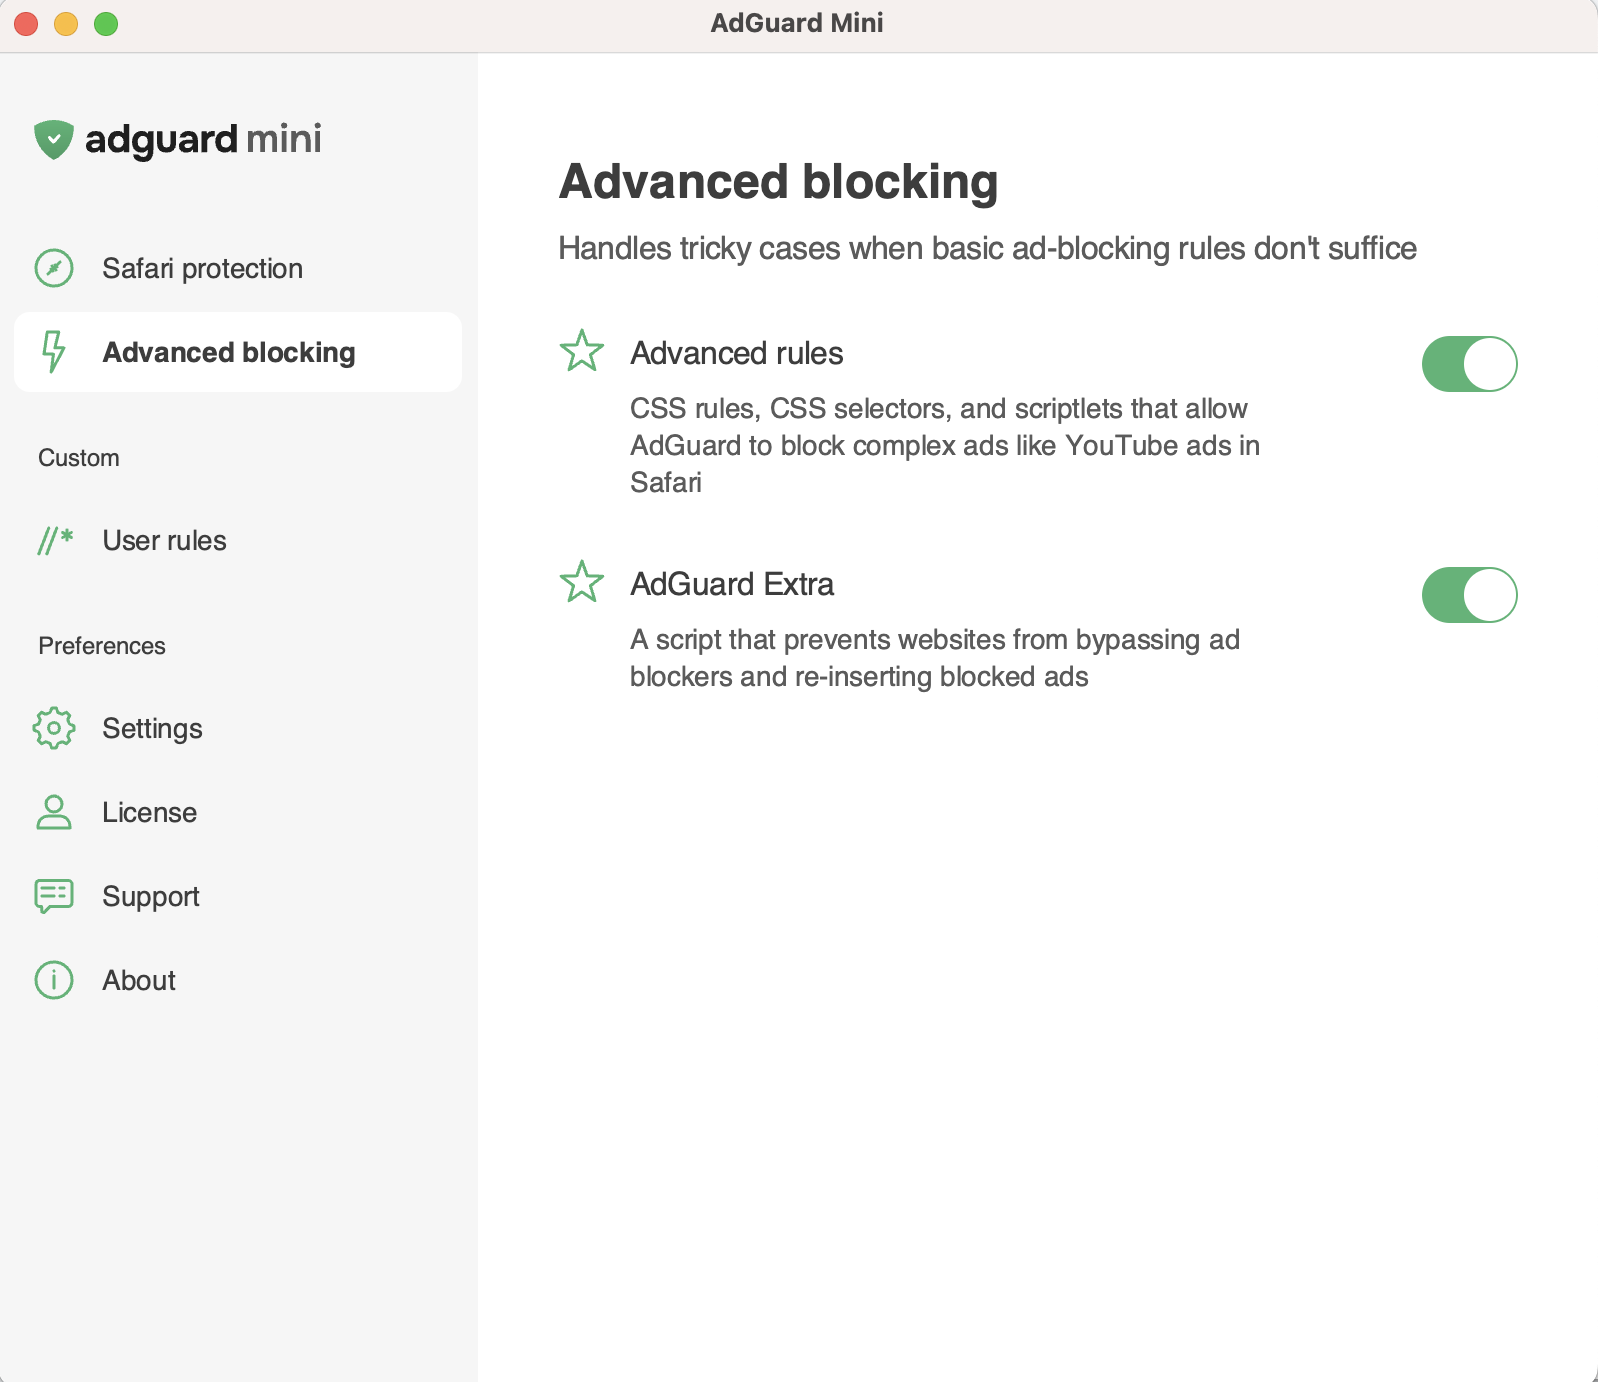Close the AdGuard Mini window

(x=26, y=24)
